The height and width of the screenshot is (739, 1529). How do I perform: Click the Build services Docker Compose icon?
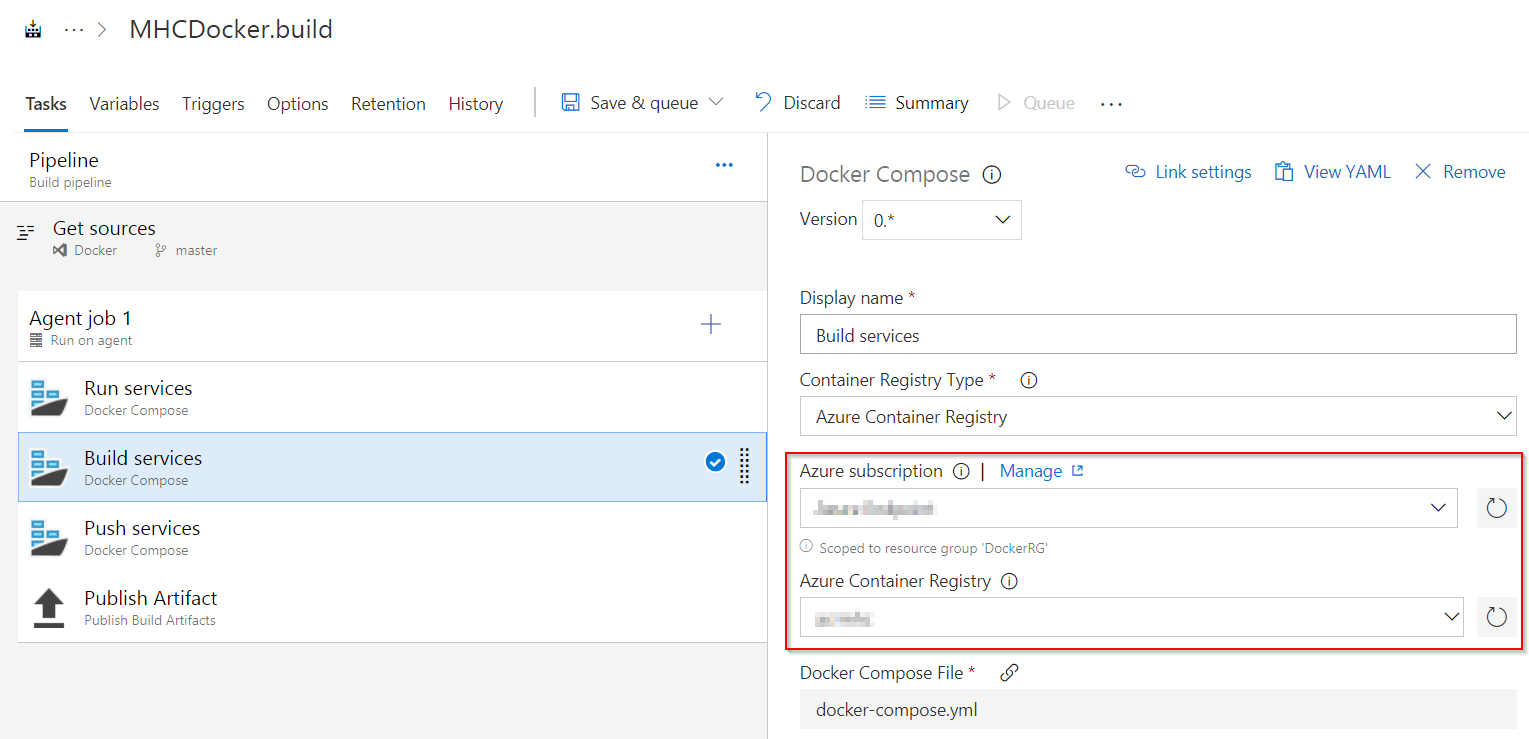[x=48, y=467]
